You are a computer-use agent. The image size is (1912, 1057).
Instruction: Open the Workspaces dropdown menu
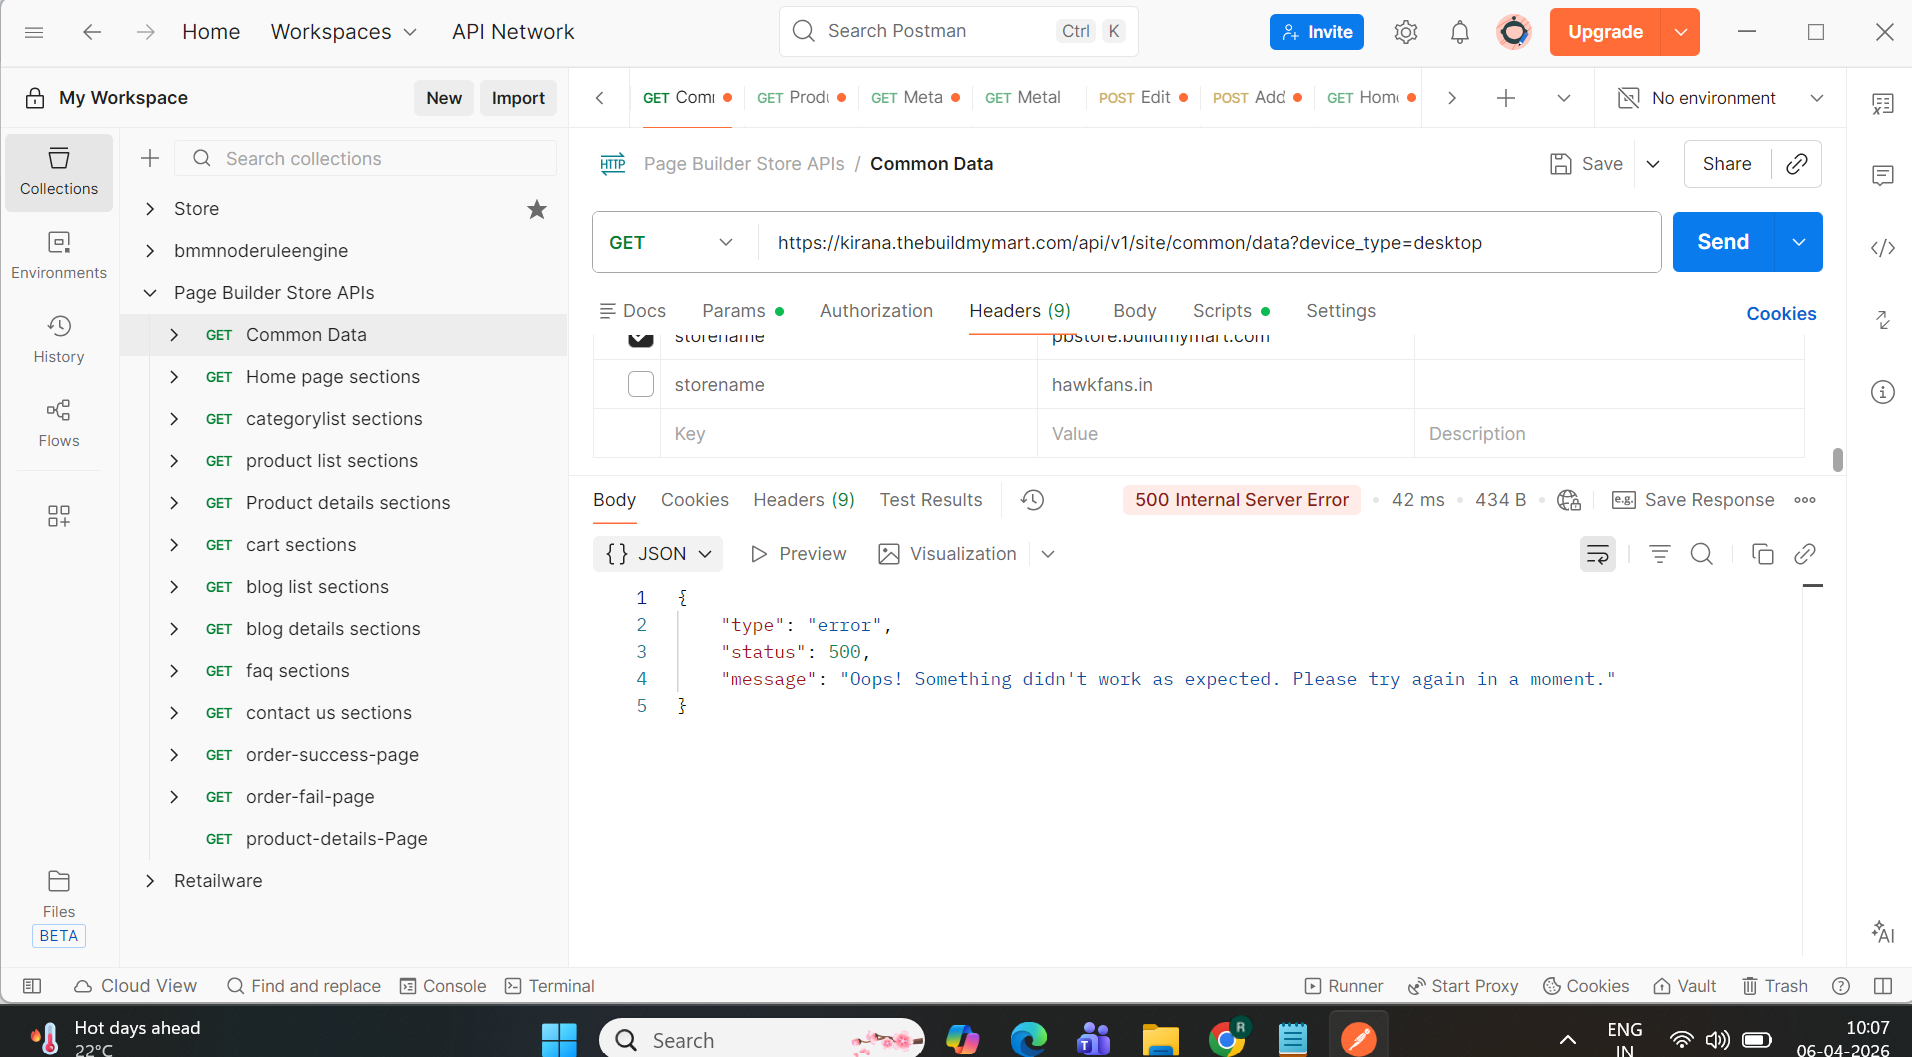344,32
